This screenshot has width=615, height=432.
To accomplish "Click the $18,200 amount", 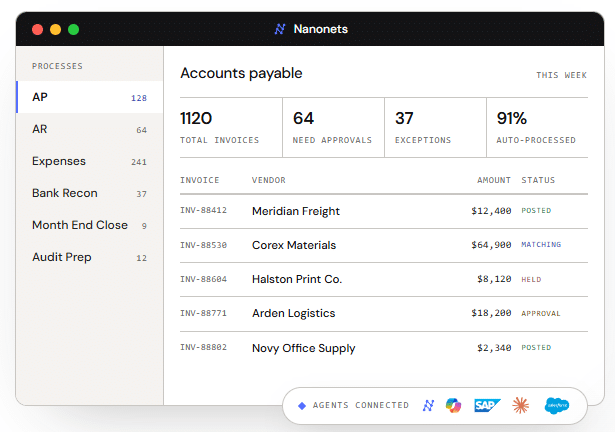I will [x=491, y=313].
